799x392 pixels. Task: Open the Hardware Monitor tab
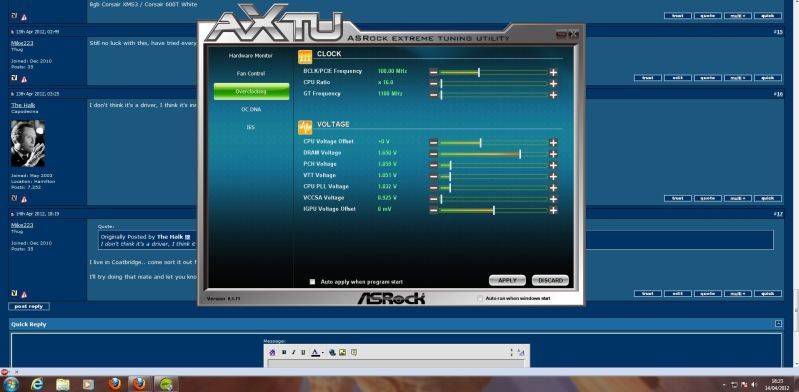tap(251, 56)
